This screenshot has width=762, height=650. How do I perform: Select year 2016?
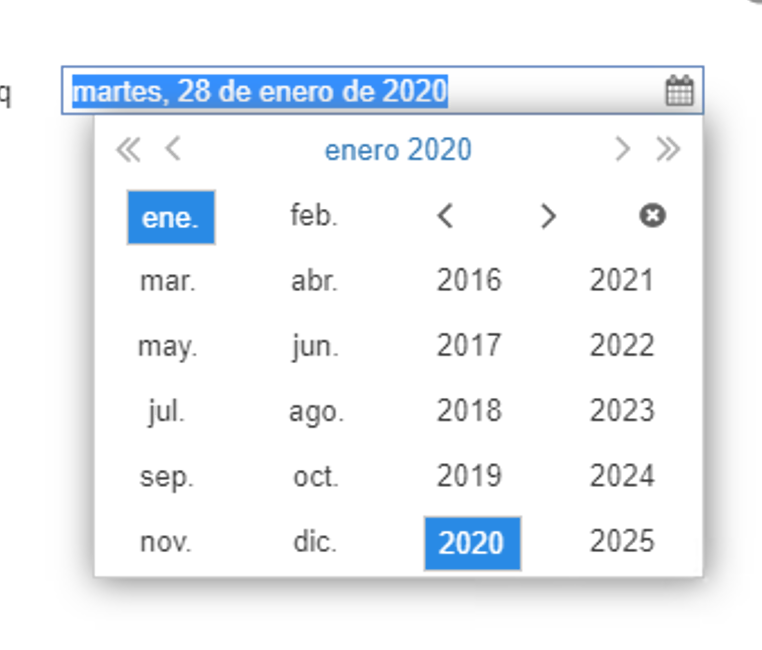click(469, 281)
